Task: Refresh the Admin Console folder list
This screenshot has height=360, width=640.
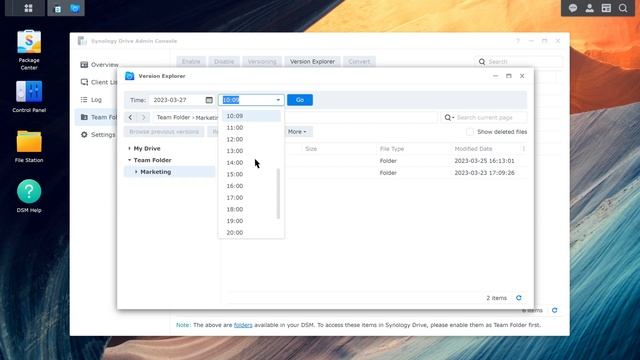Action: tap(554, 310)
